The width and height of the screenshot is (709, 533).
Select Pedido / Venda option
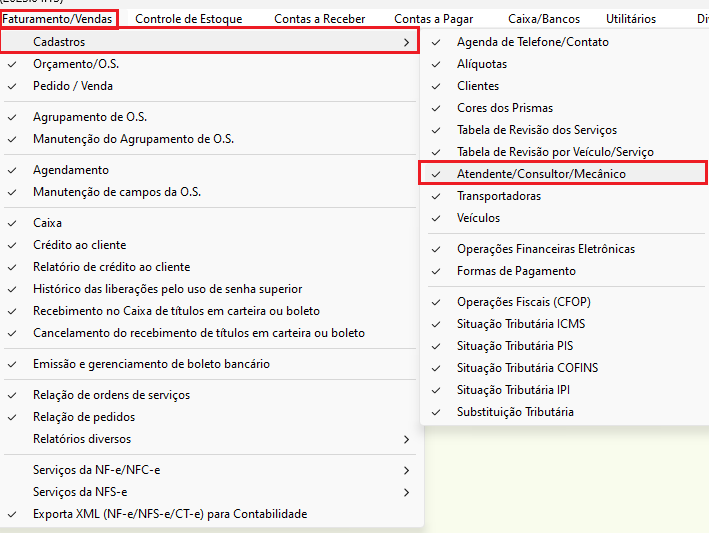point(74,86)
